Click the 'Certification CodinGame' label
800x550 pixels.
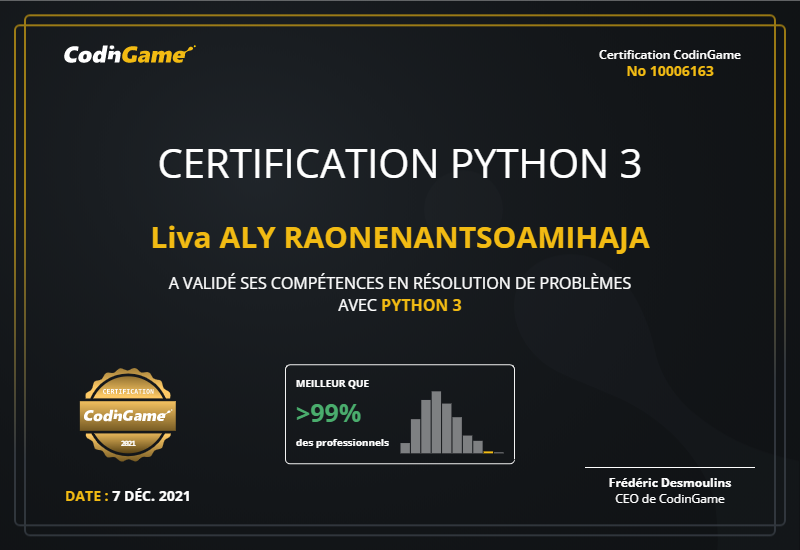(x=670, y=55)
